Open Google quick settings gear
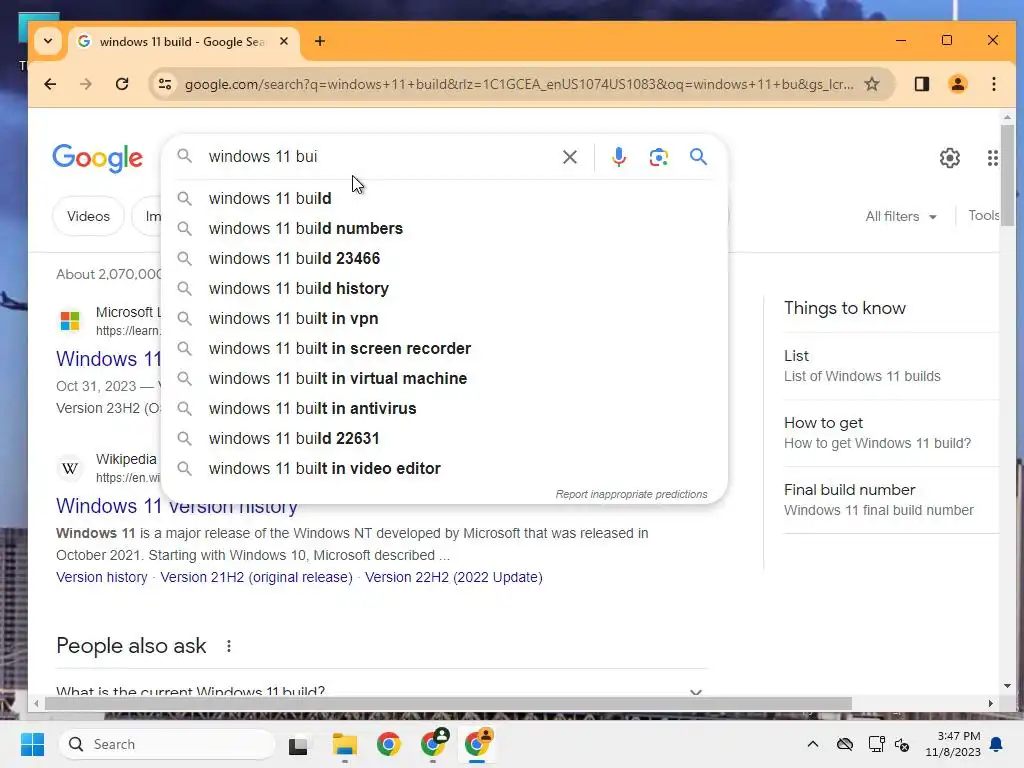This screenshot has width=1024, height=768. tap(950, 157)
